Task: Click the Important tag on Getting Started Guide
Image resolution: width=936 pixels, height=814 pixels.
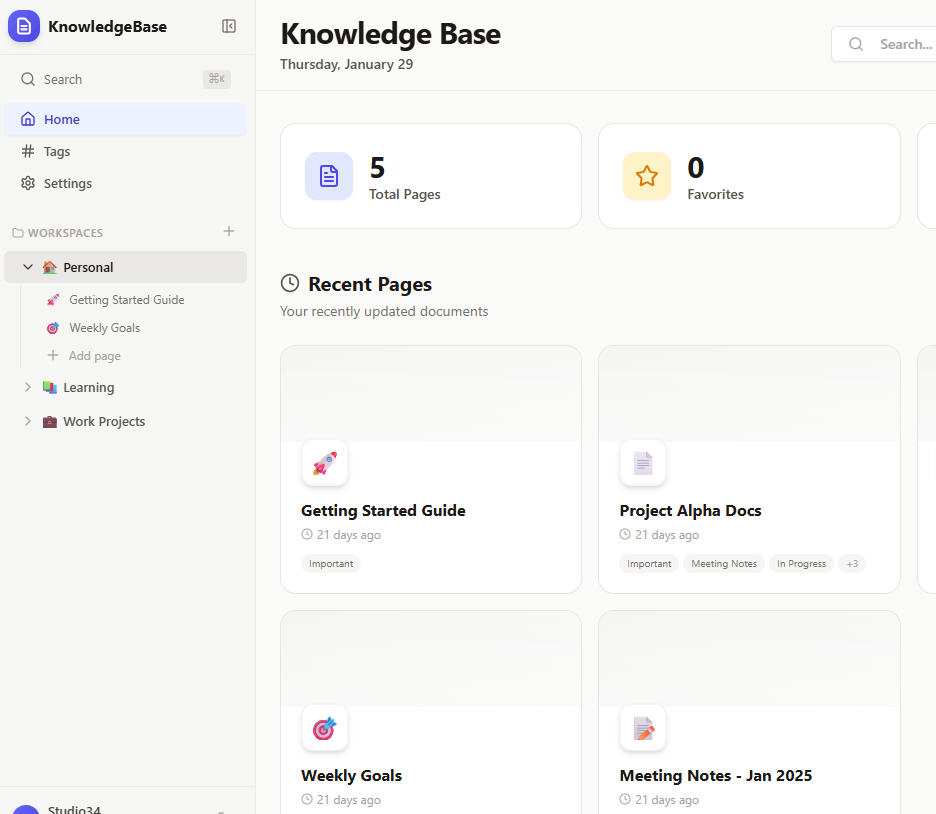Action: [331, 563]
